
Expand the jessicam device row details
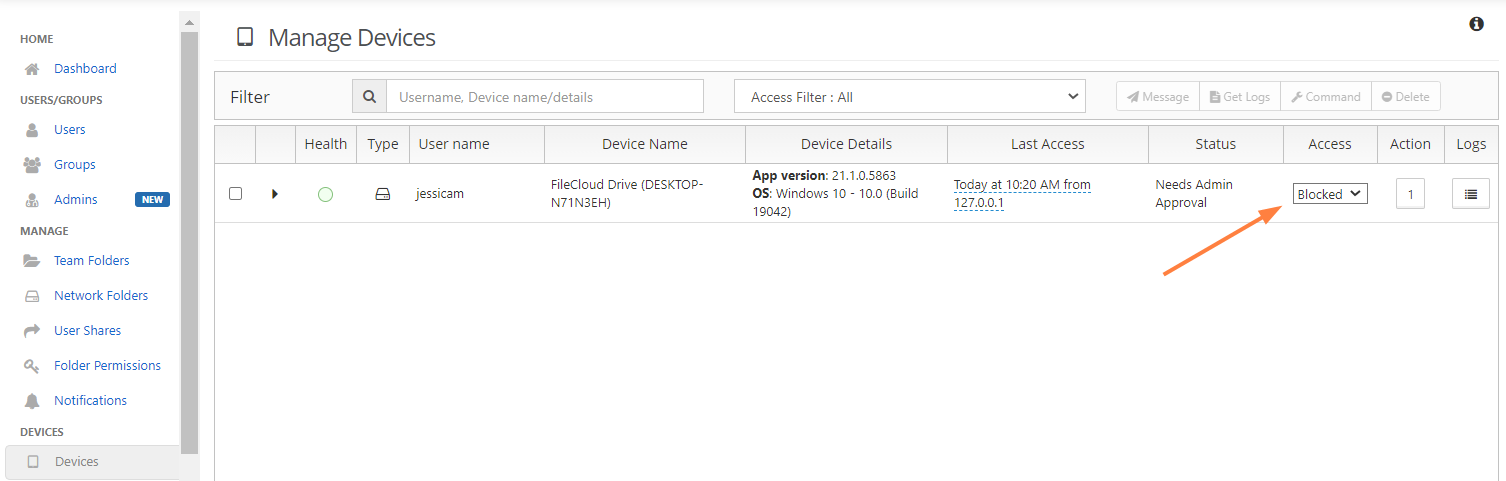click(x=274, y=194)
